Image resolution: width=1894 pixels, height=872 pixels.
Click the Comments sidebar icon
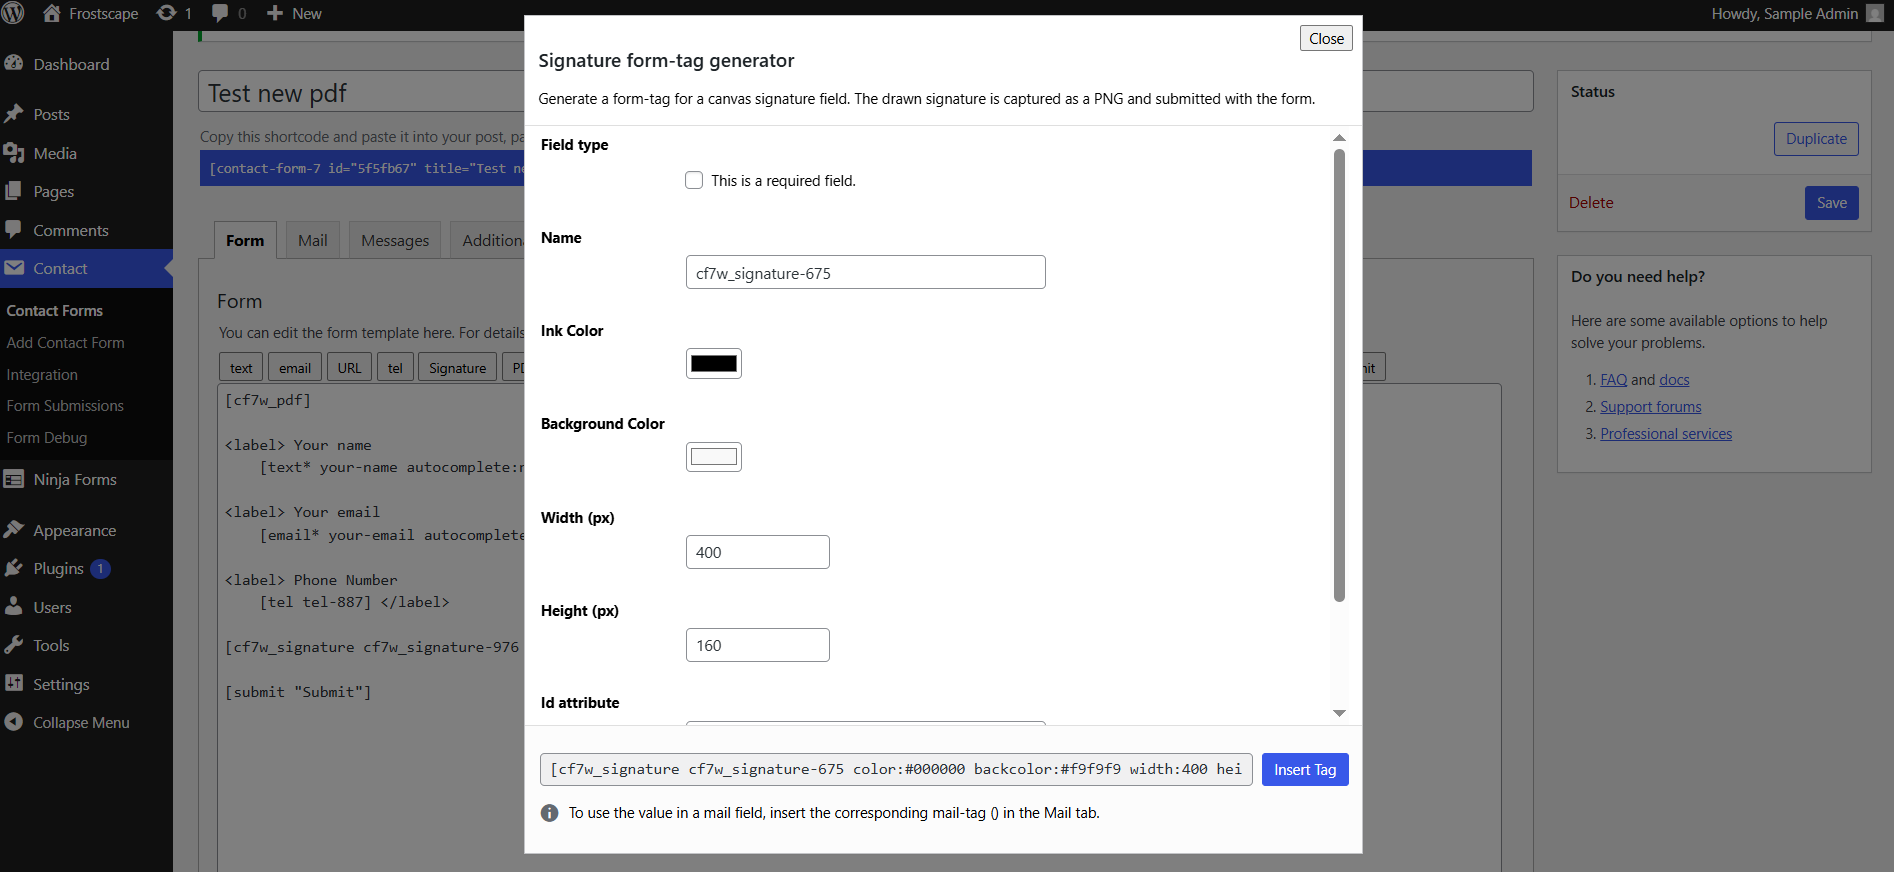coord(14,229)
